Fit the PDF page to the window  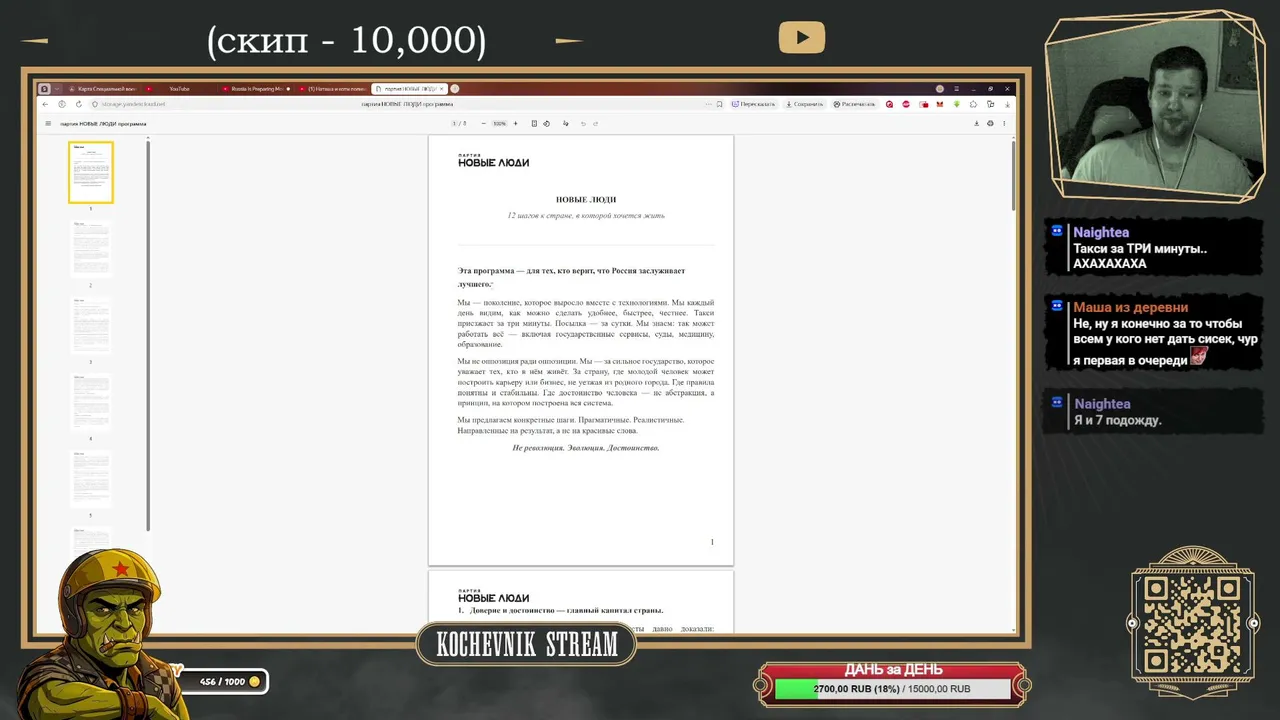click(534, 124)
